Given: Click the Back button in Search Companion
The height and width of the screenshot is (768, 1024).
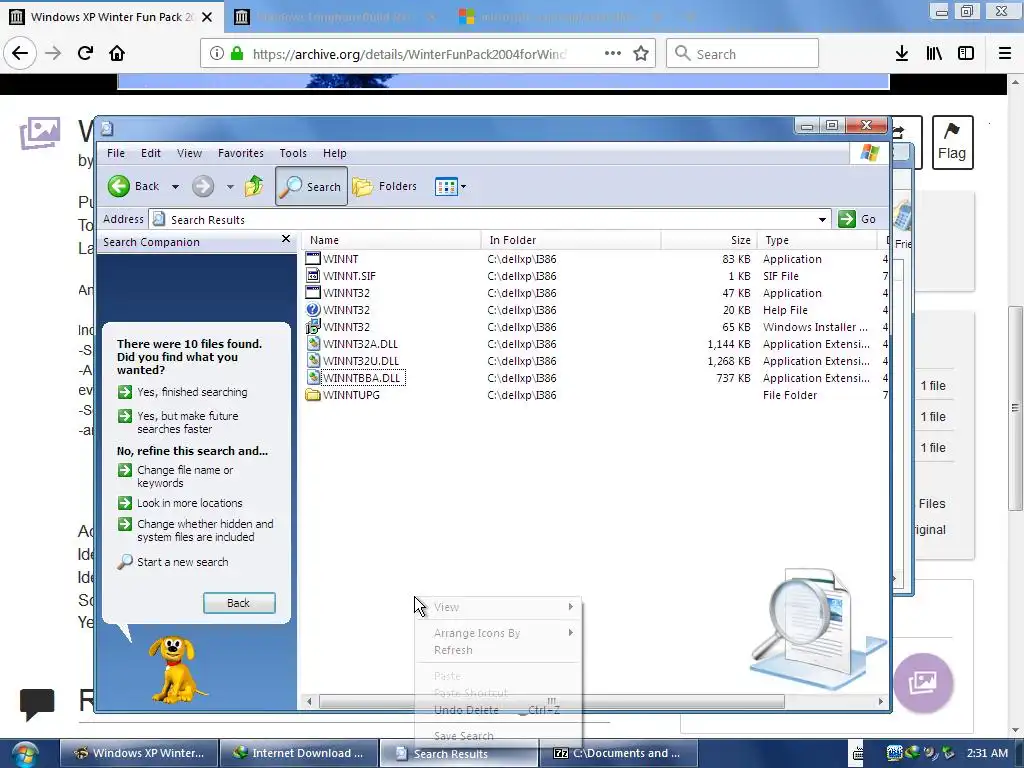Looking at the screenshot, I should (239, 603).
